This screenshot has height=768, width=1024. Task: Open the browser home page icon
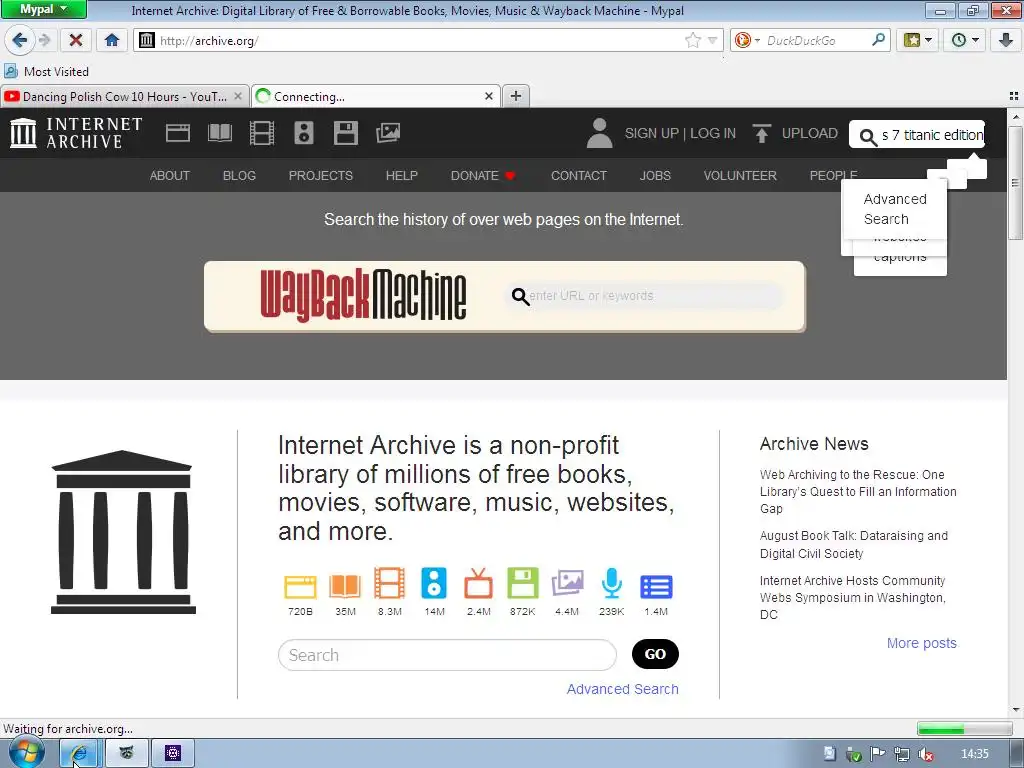pos(112,40)
